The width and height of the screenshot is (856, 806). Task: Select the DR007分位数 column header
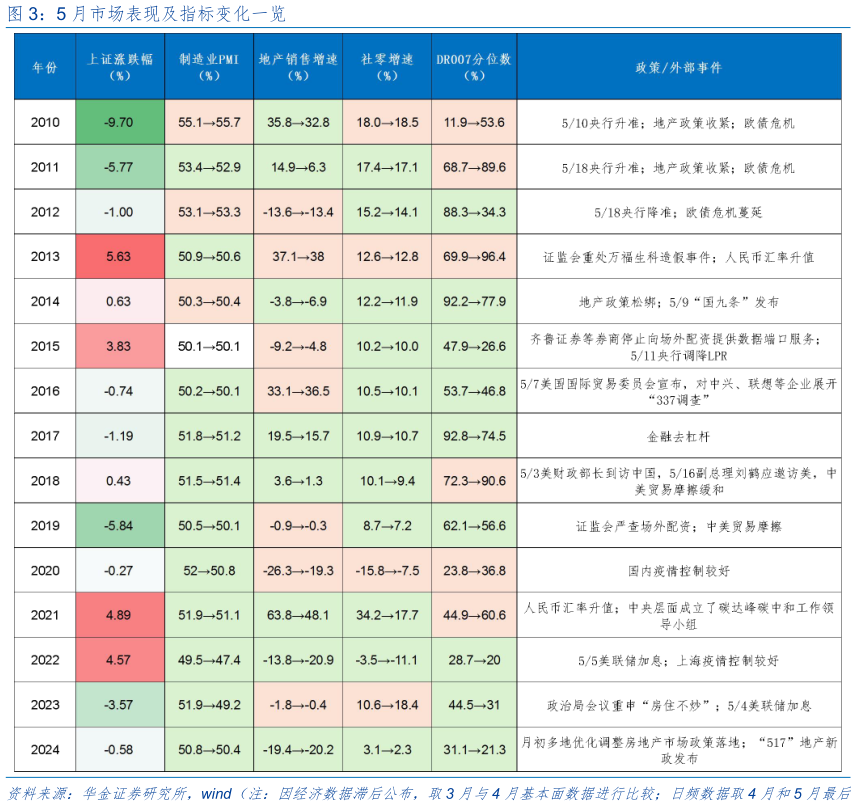(x=472, y=68)
